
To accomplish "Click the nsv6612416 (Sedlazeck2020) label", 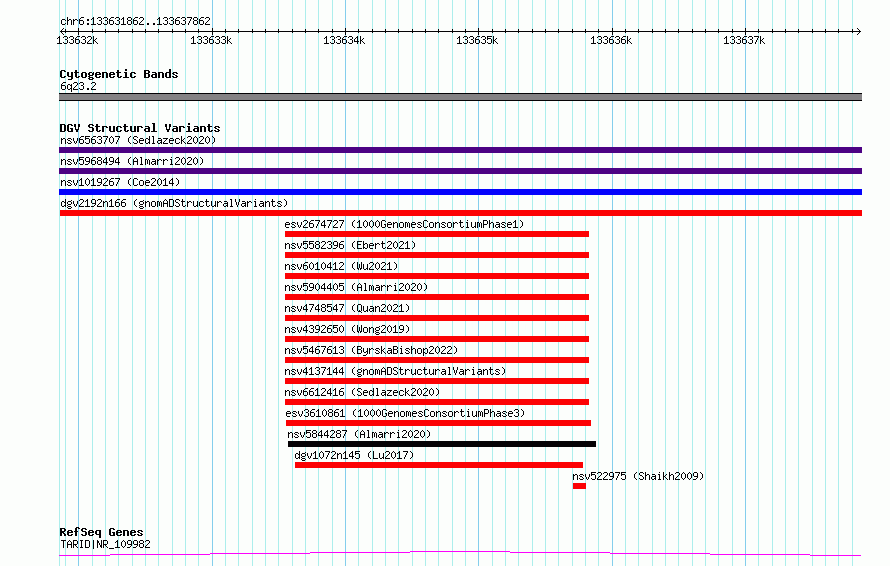I will (362, 392).
